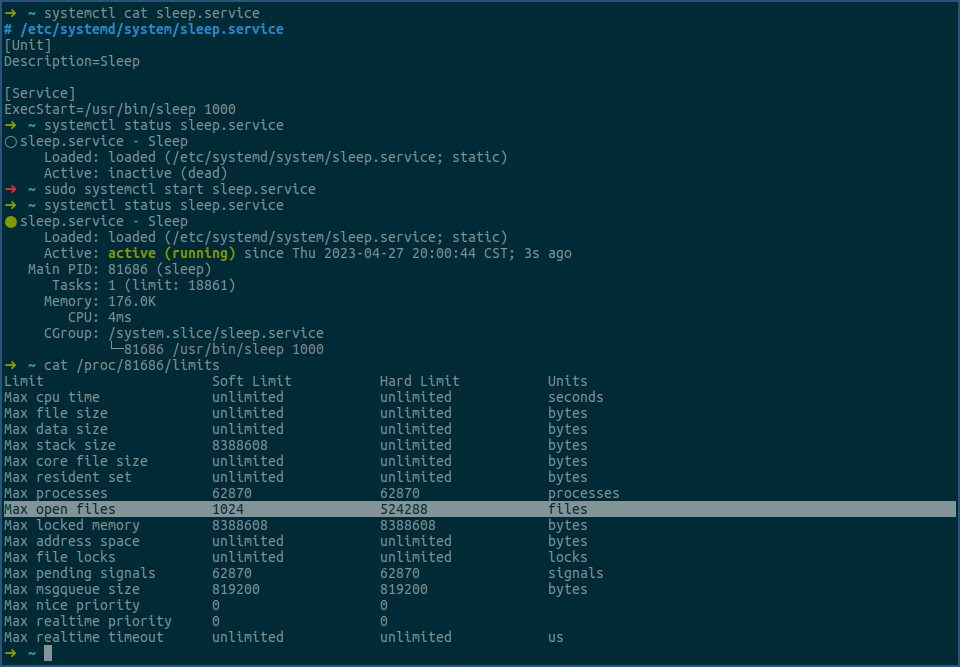Screen dimensions: 960x667
Task: Click the "Units" column header
Action: point(568,381)
